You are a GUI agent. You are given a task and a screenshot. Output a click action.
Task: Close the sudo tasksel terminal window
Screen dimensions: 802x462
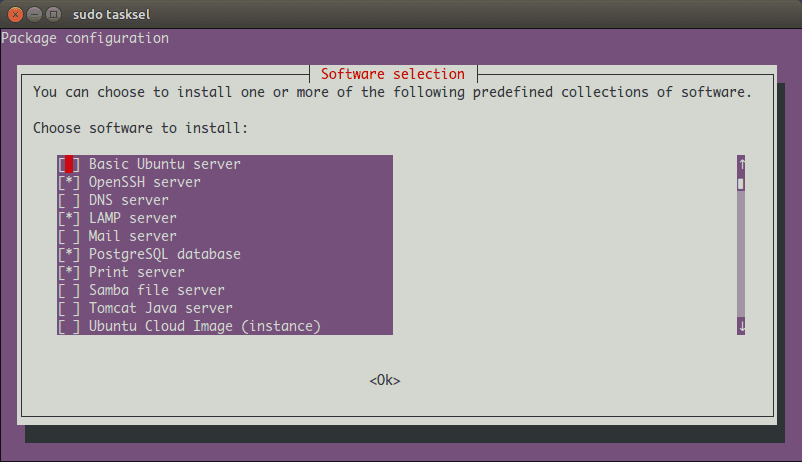14,14
